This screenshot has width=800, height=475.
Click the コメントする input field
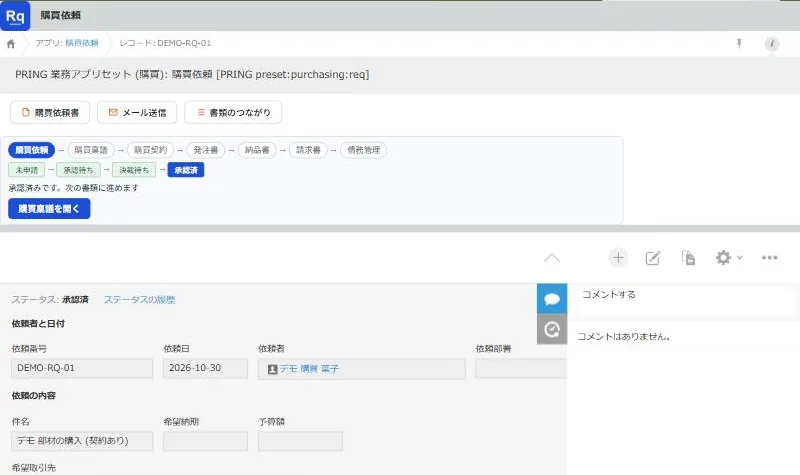(x=684, y=301)
